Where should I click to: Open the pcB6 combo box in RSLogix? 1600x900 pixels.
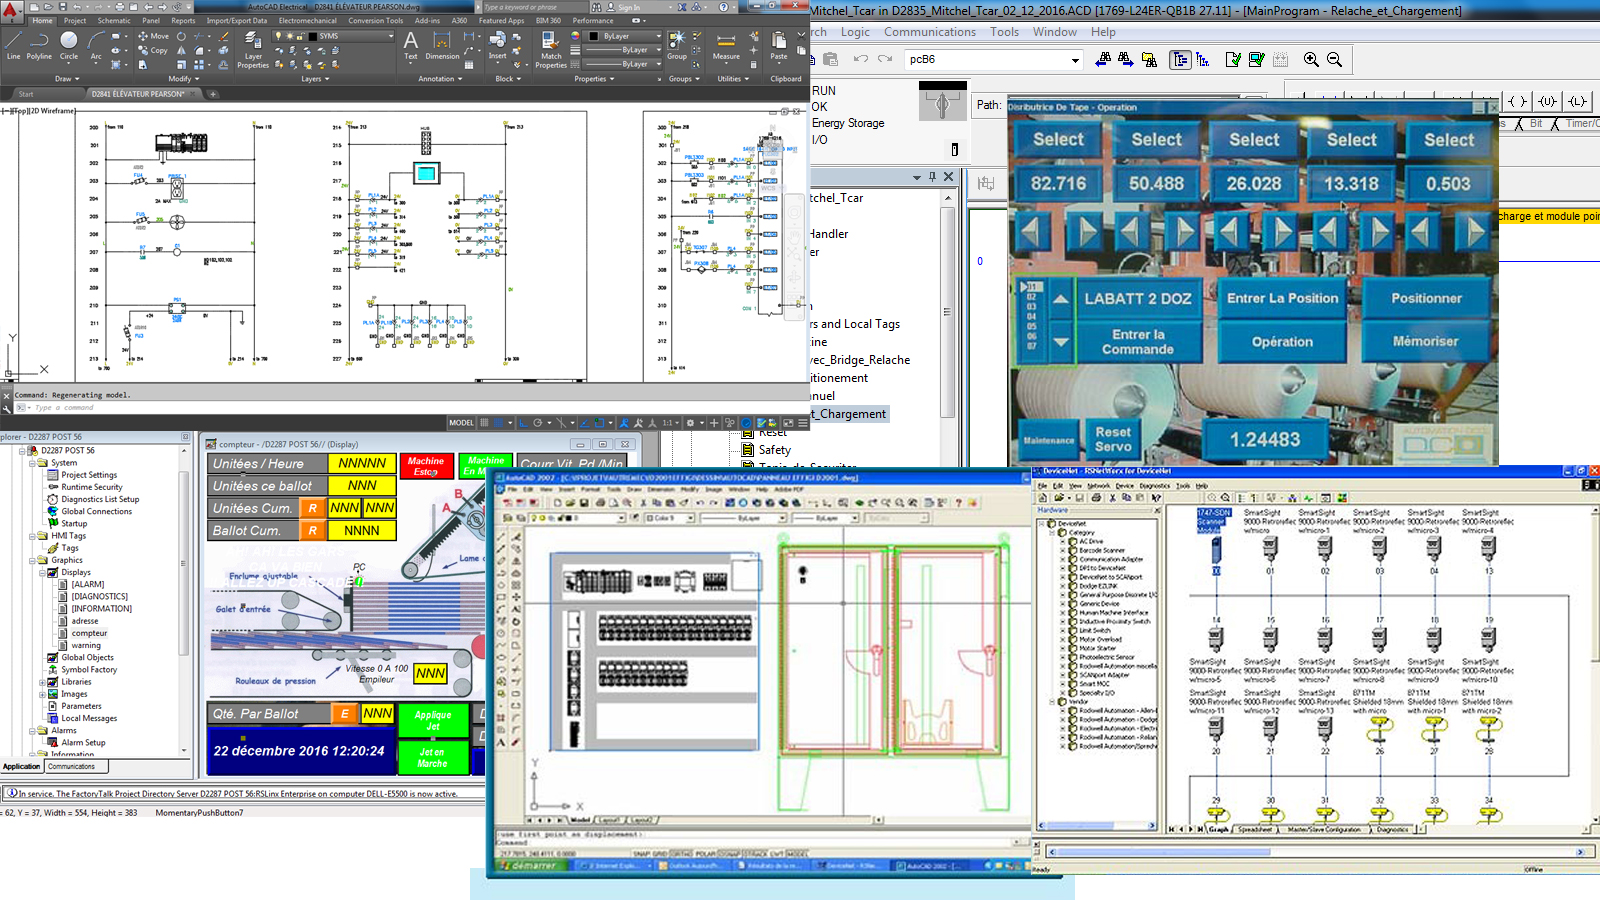1075,60
